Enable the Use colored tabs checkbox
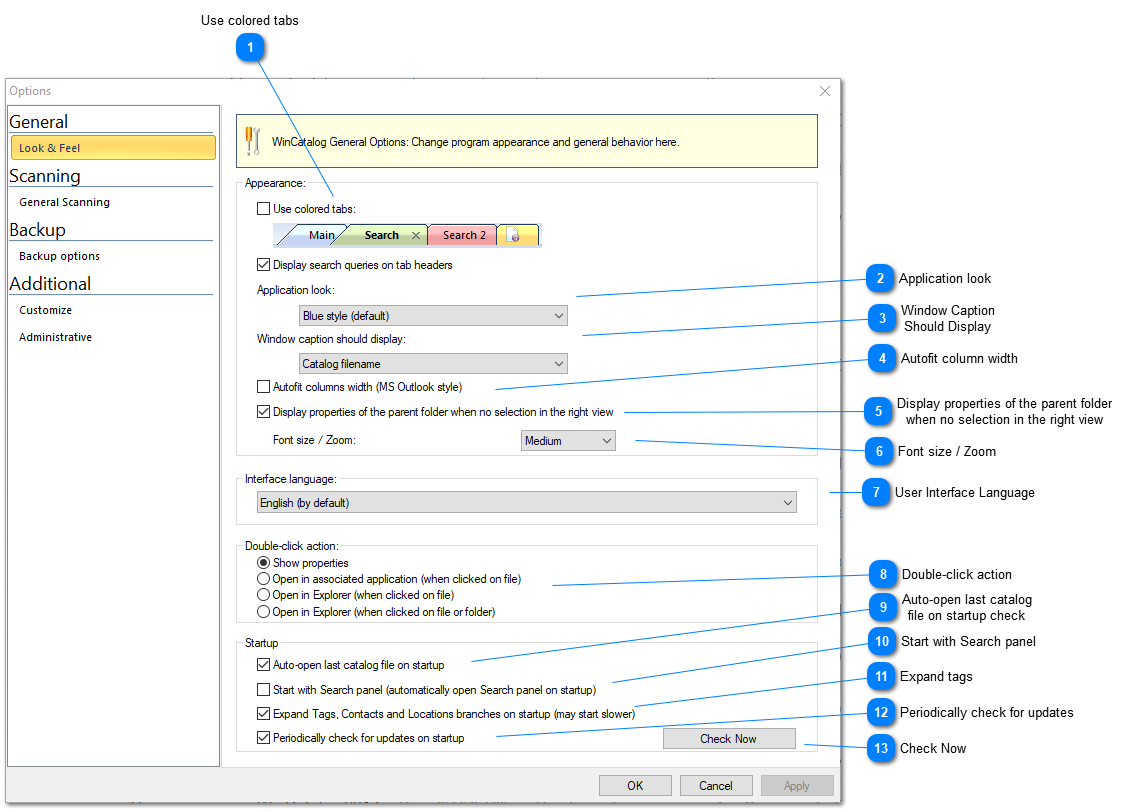The width and height of the screenshot is (1128, 812). coord(264,209)
